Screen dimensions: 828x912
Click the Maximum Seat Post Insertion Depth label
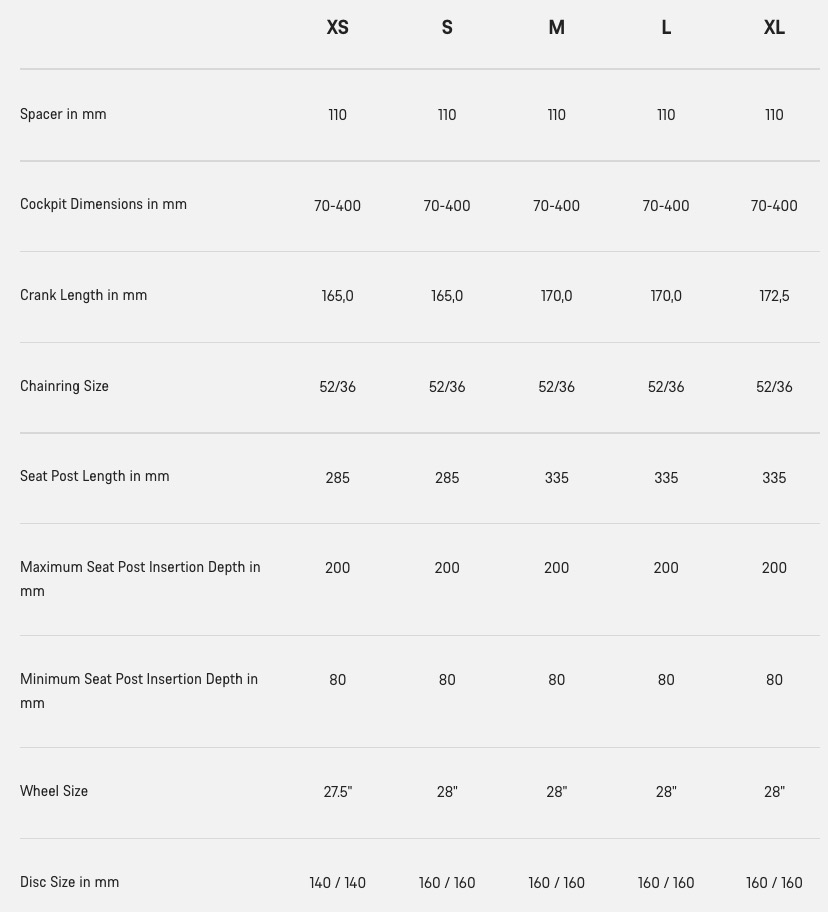pos(140,579)
